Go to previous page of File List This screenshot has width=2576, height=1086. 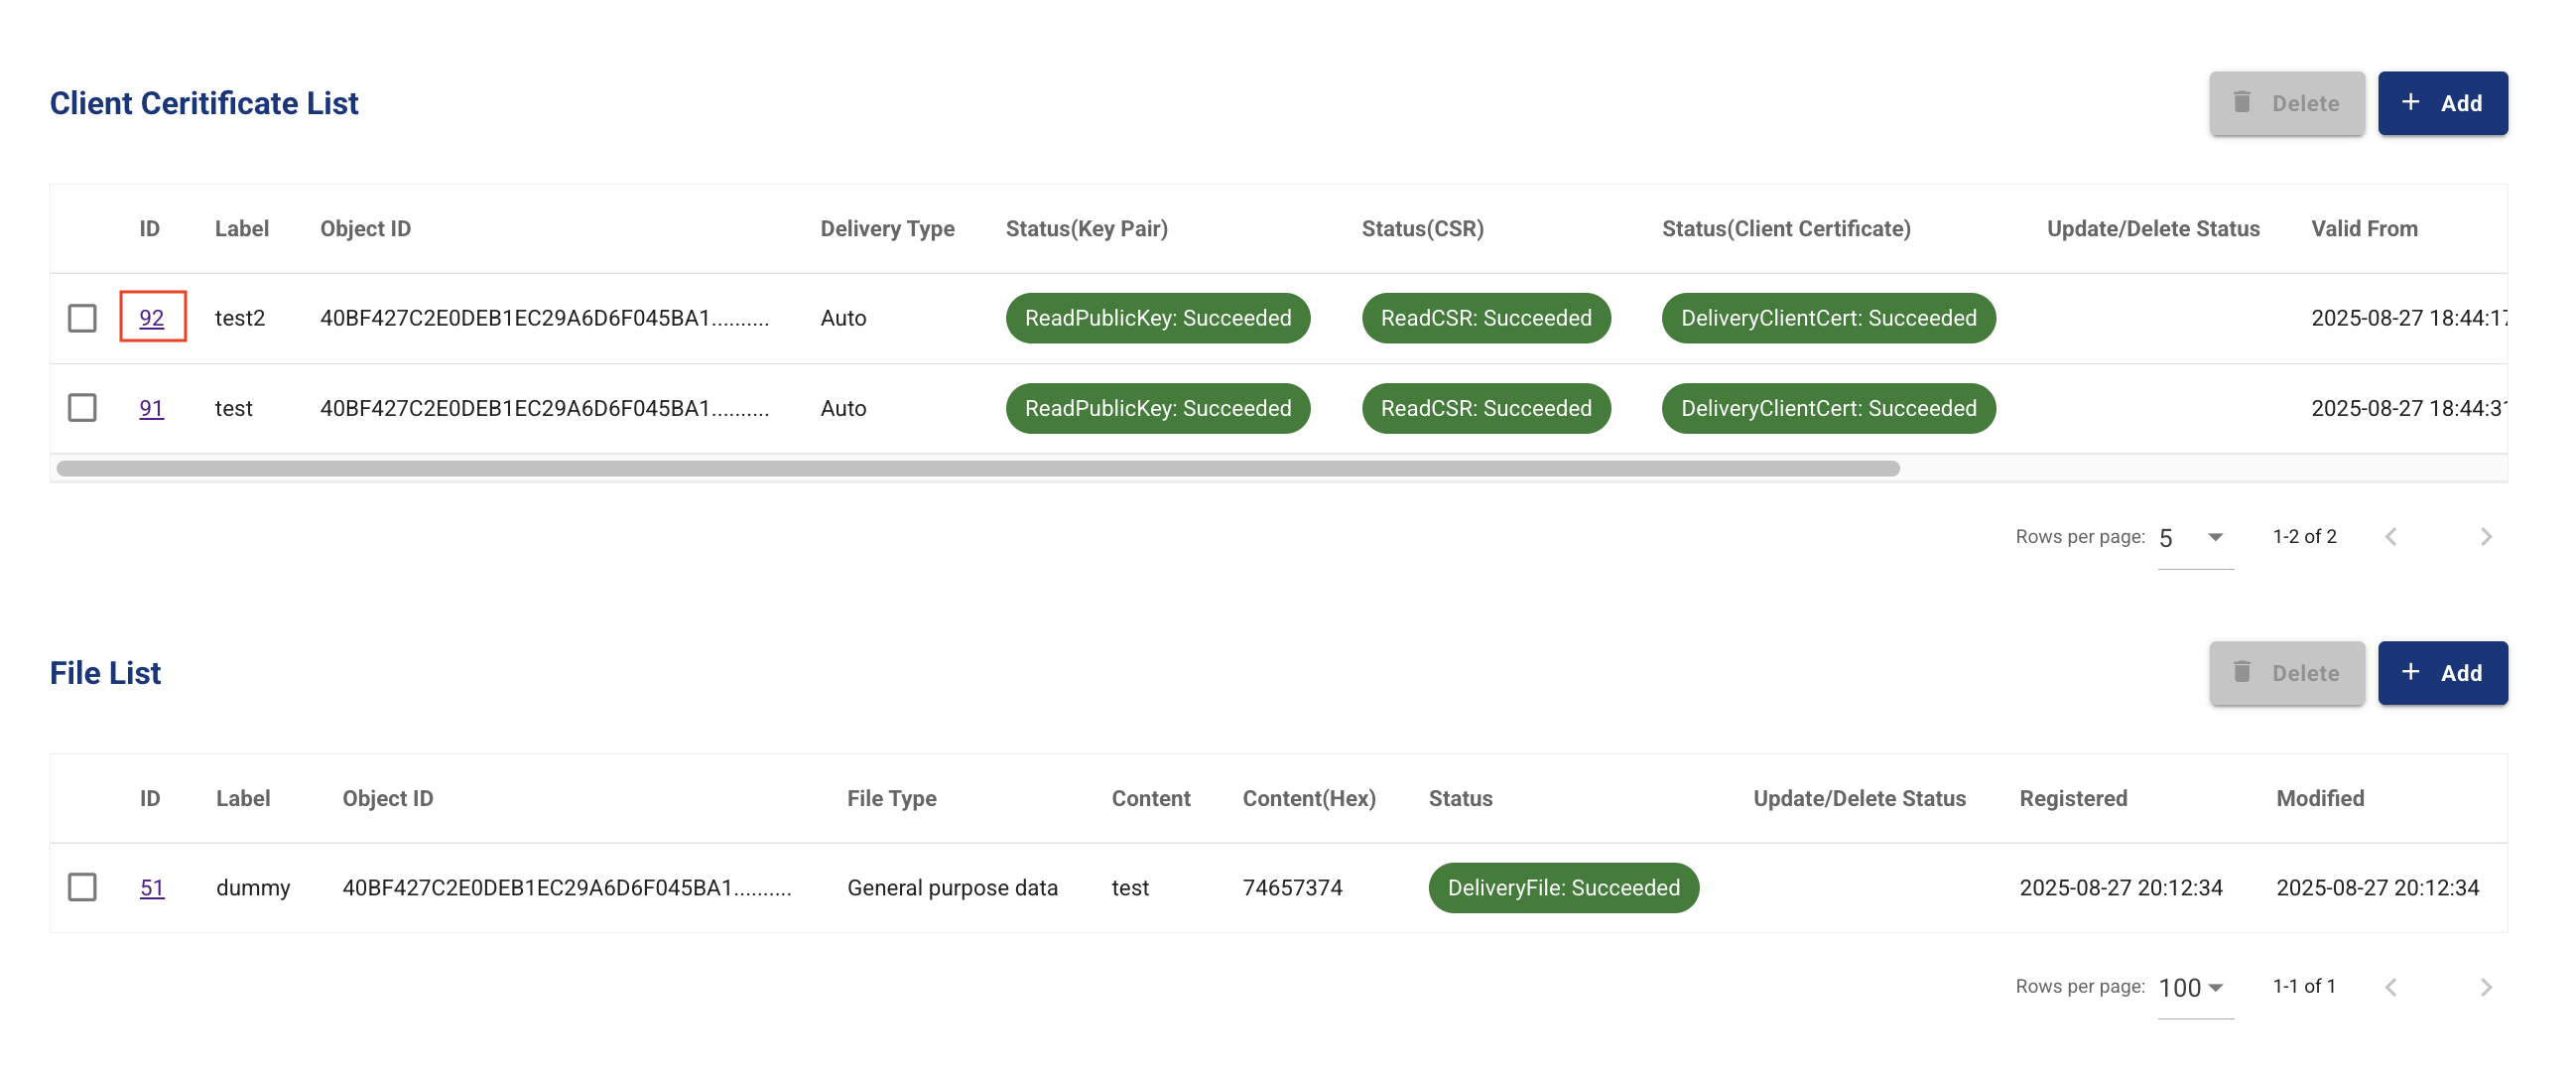coord(2391,987)
